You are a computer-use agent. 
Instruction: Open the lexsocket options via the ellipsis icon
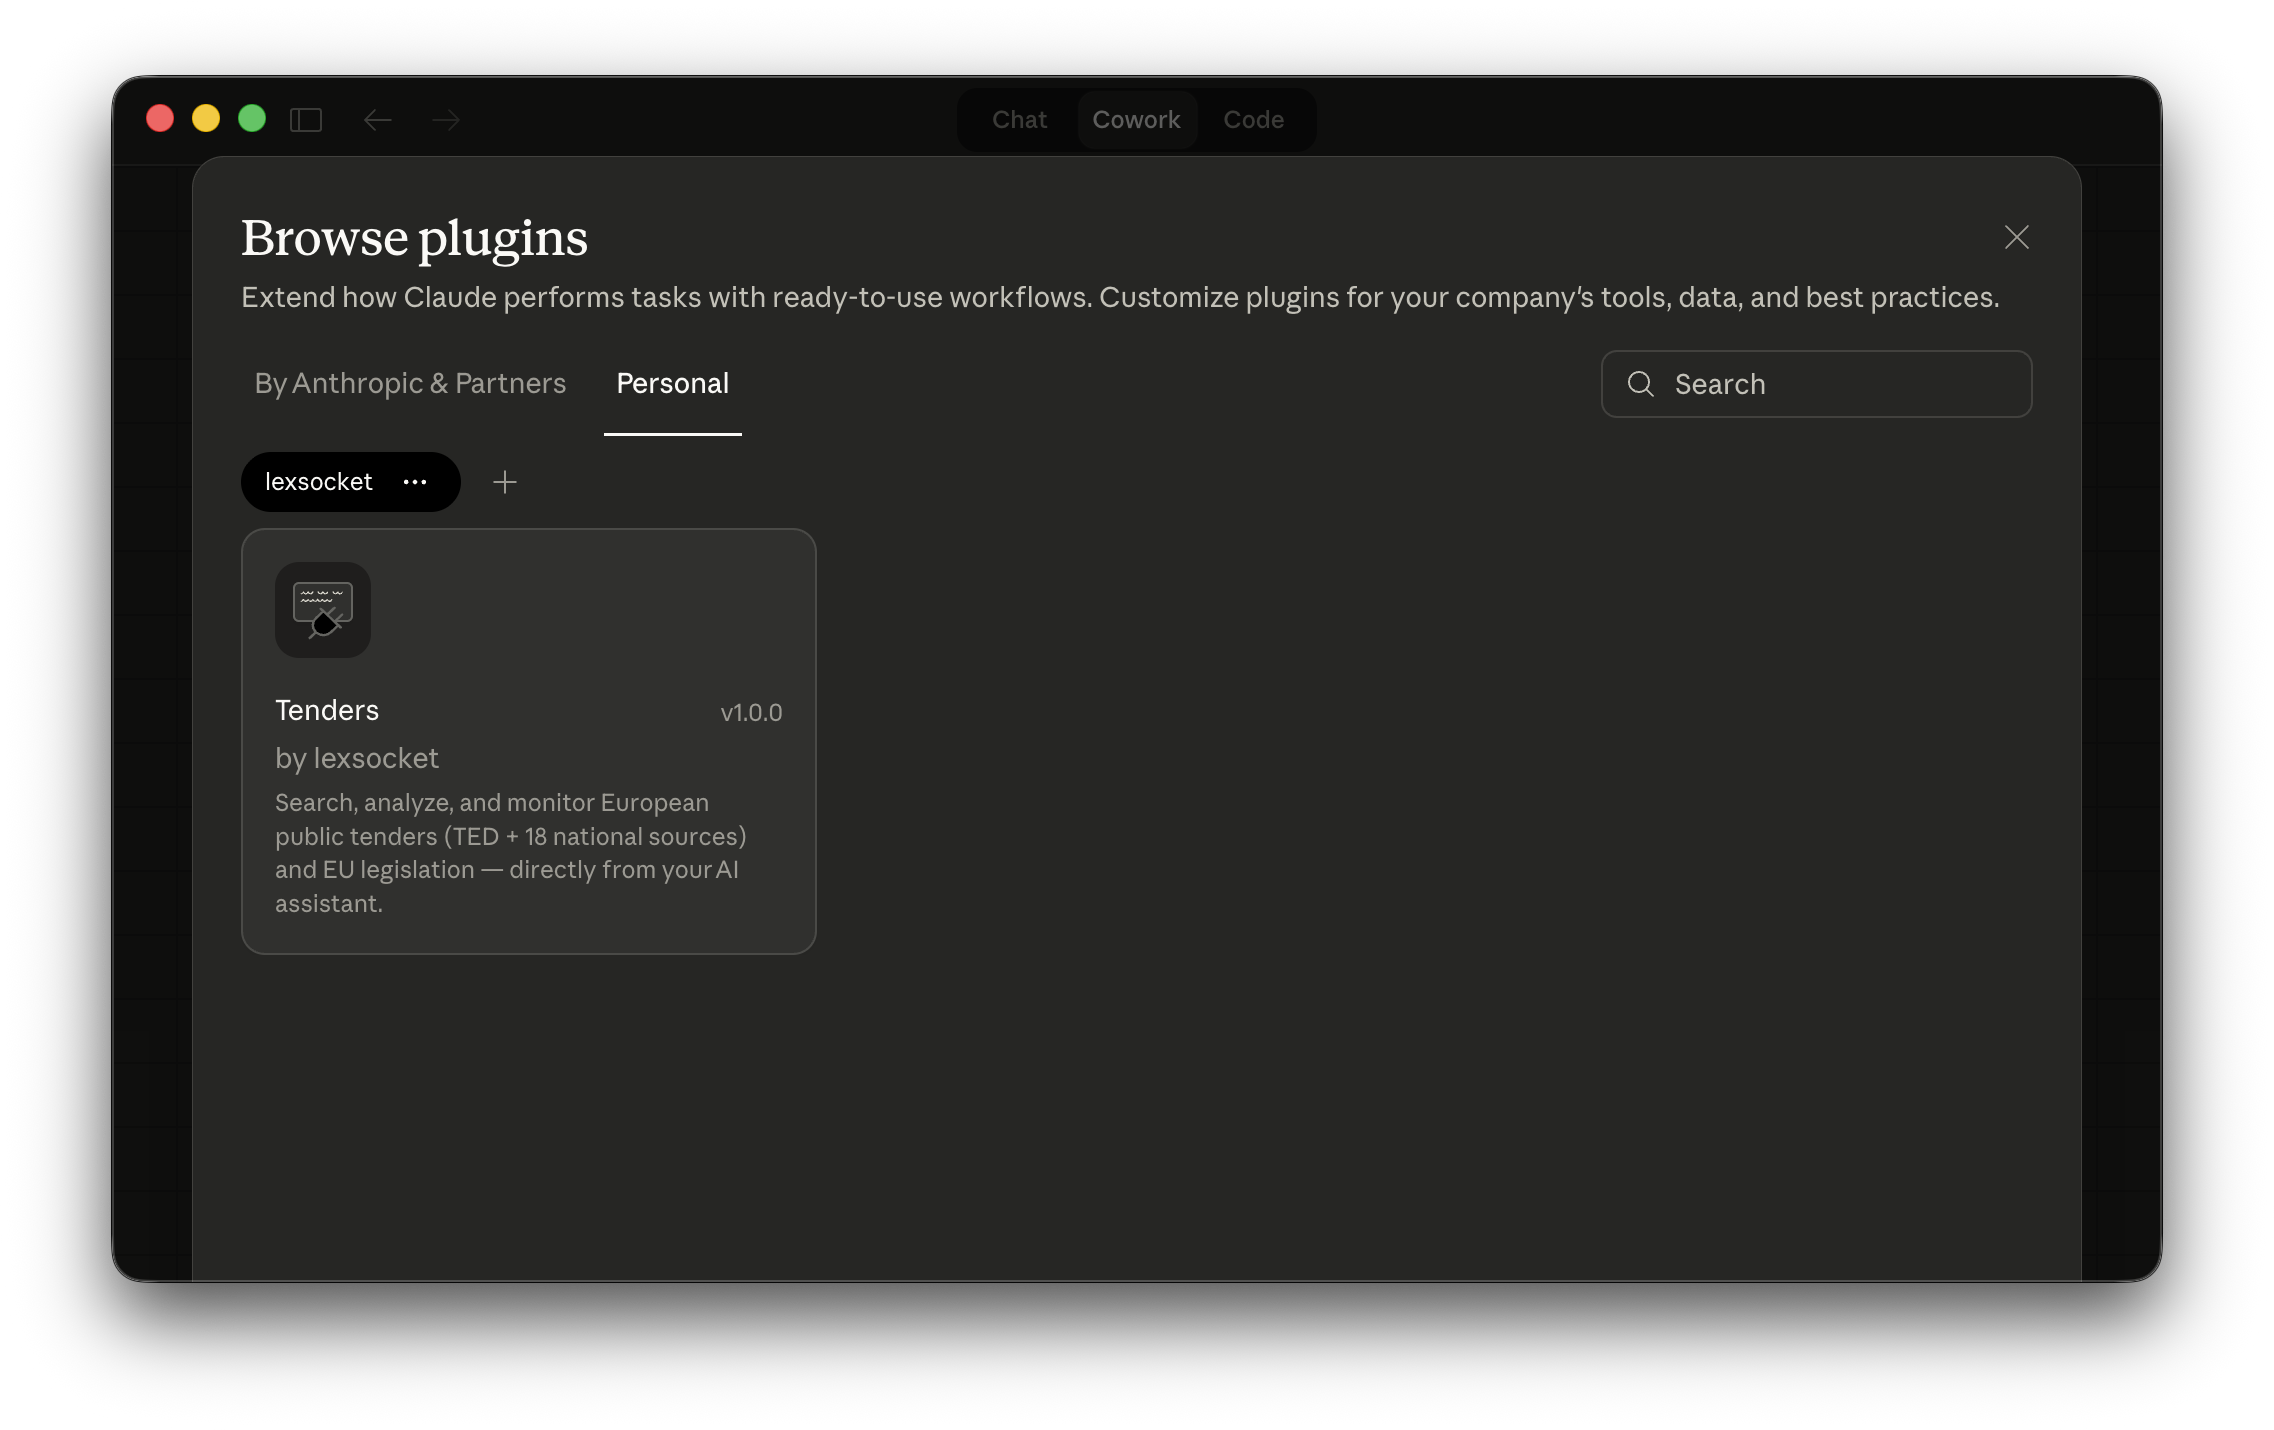click(x=414, y=482)
